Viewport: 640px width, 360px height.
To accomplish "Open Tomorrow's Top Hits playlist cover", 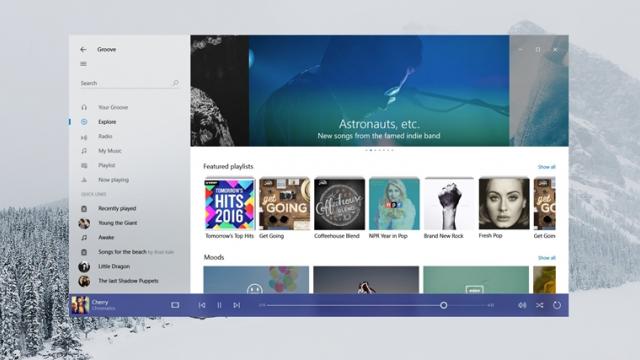I will click(229, 204).
